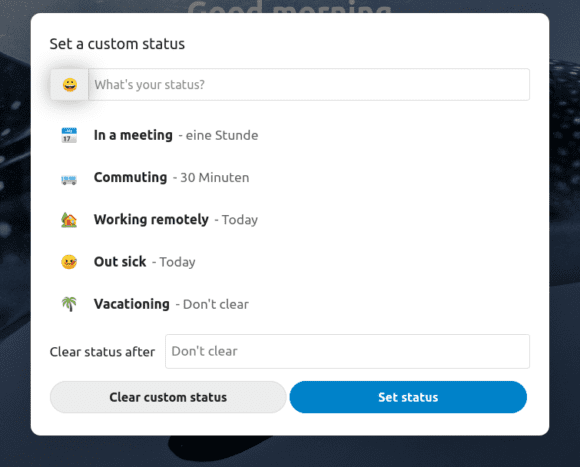580x467 pixels.
Task: Choose the Vacationing status preset
Action: pyautogui.click(x=290, y=304)
